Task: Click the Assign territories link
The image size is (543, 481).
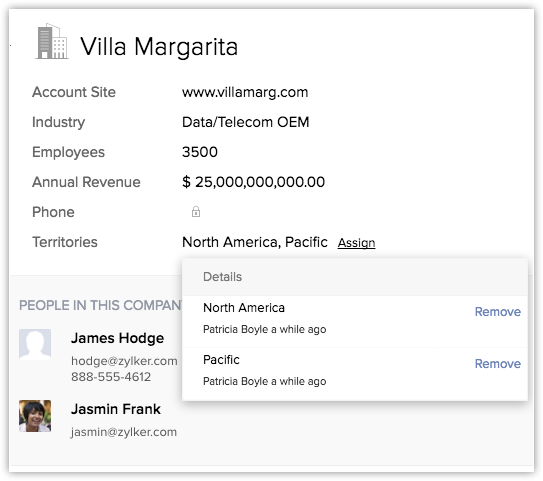Action: pyautogui.click(x=356, y=243)
